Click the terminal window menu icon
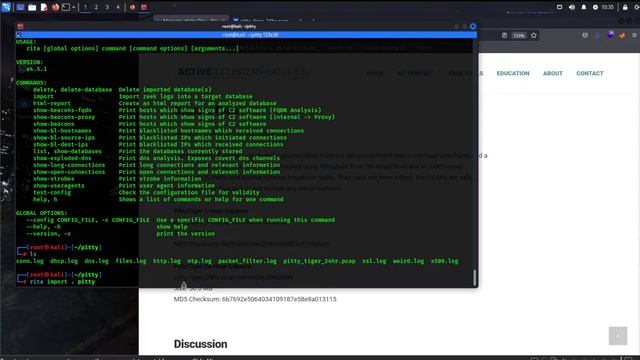 click(20, 27)
